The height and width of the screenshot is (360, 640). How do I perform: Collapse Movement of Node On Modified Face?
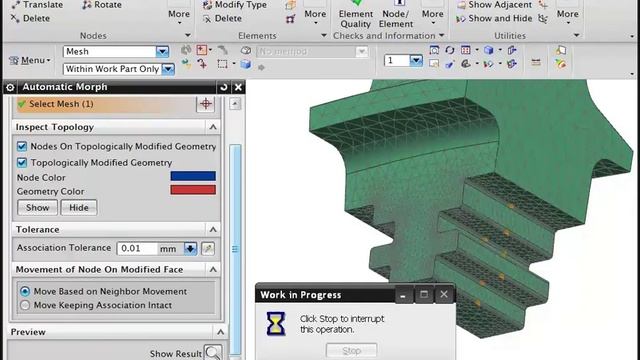[213, 269]
